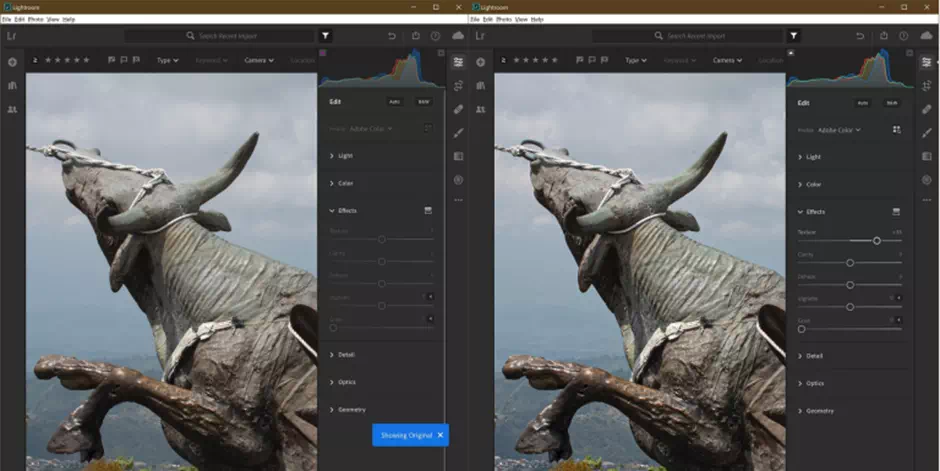
Task: Open My Photos library icon in right window
Action: pos(481,86)
